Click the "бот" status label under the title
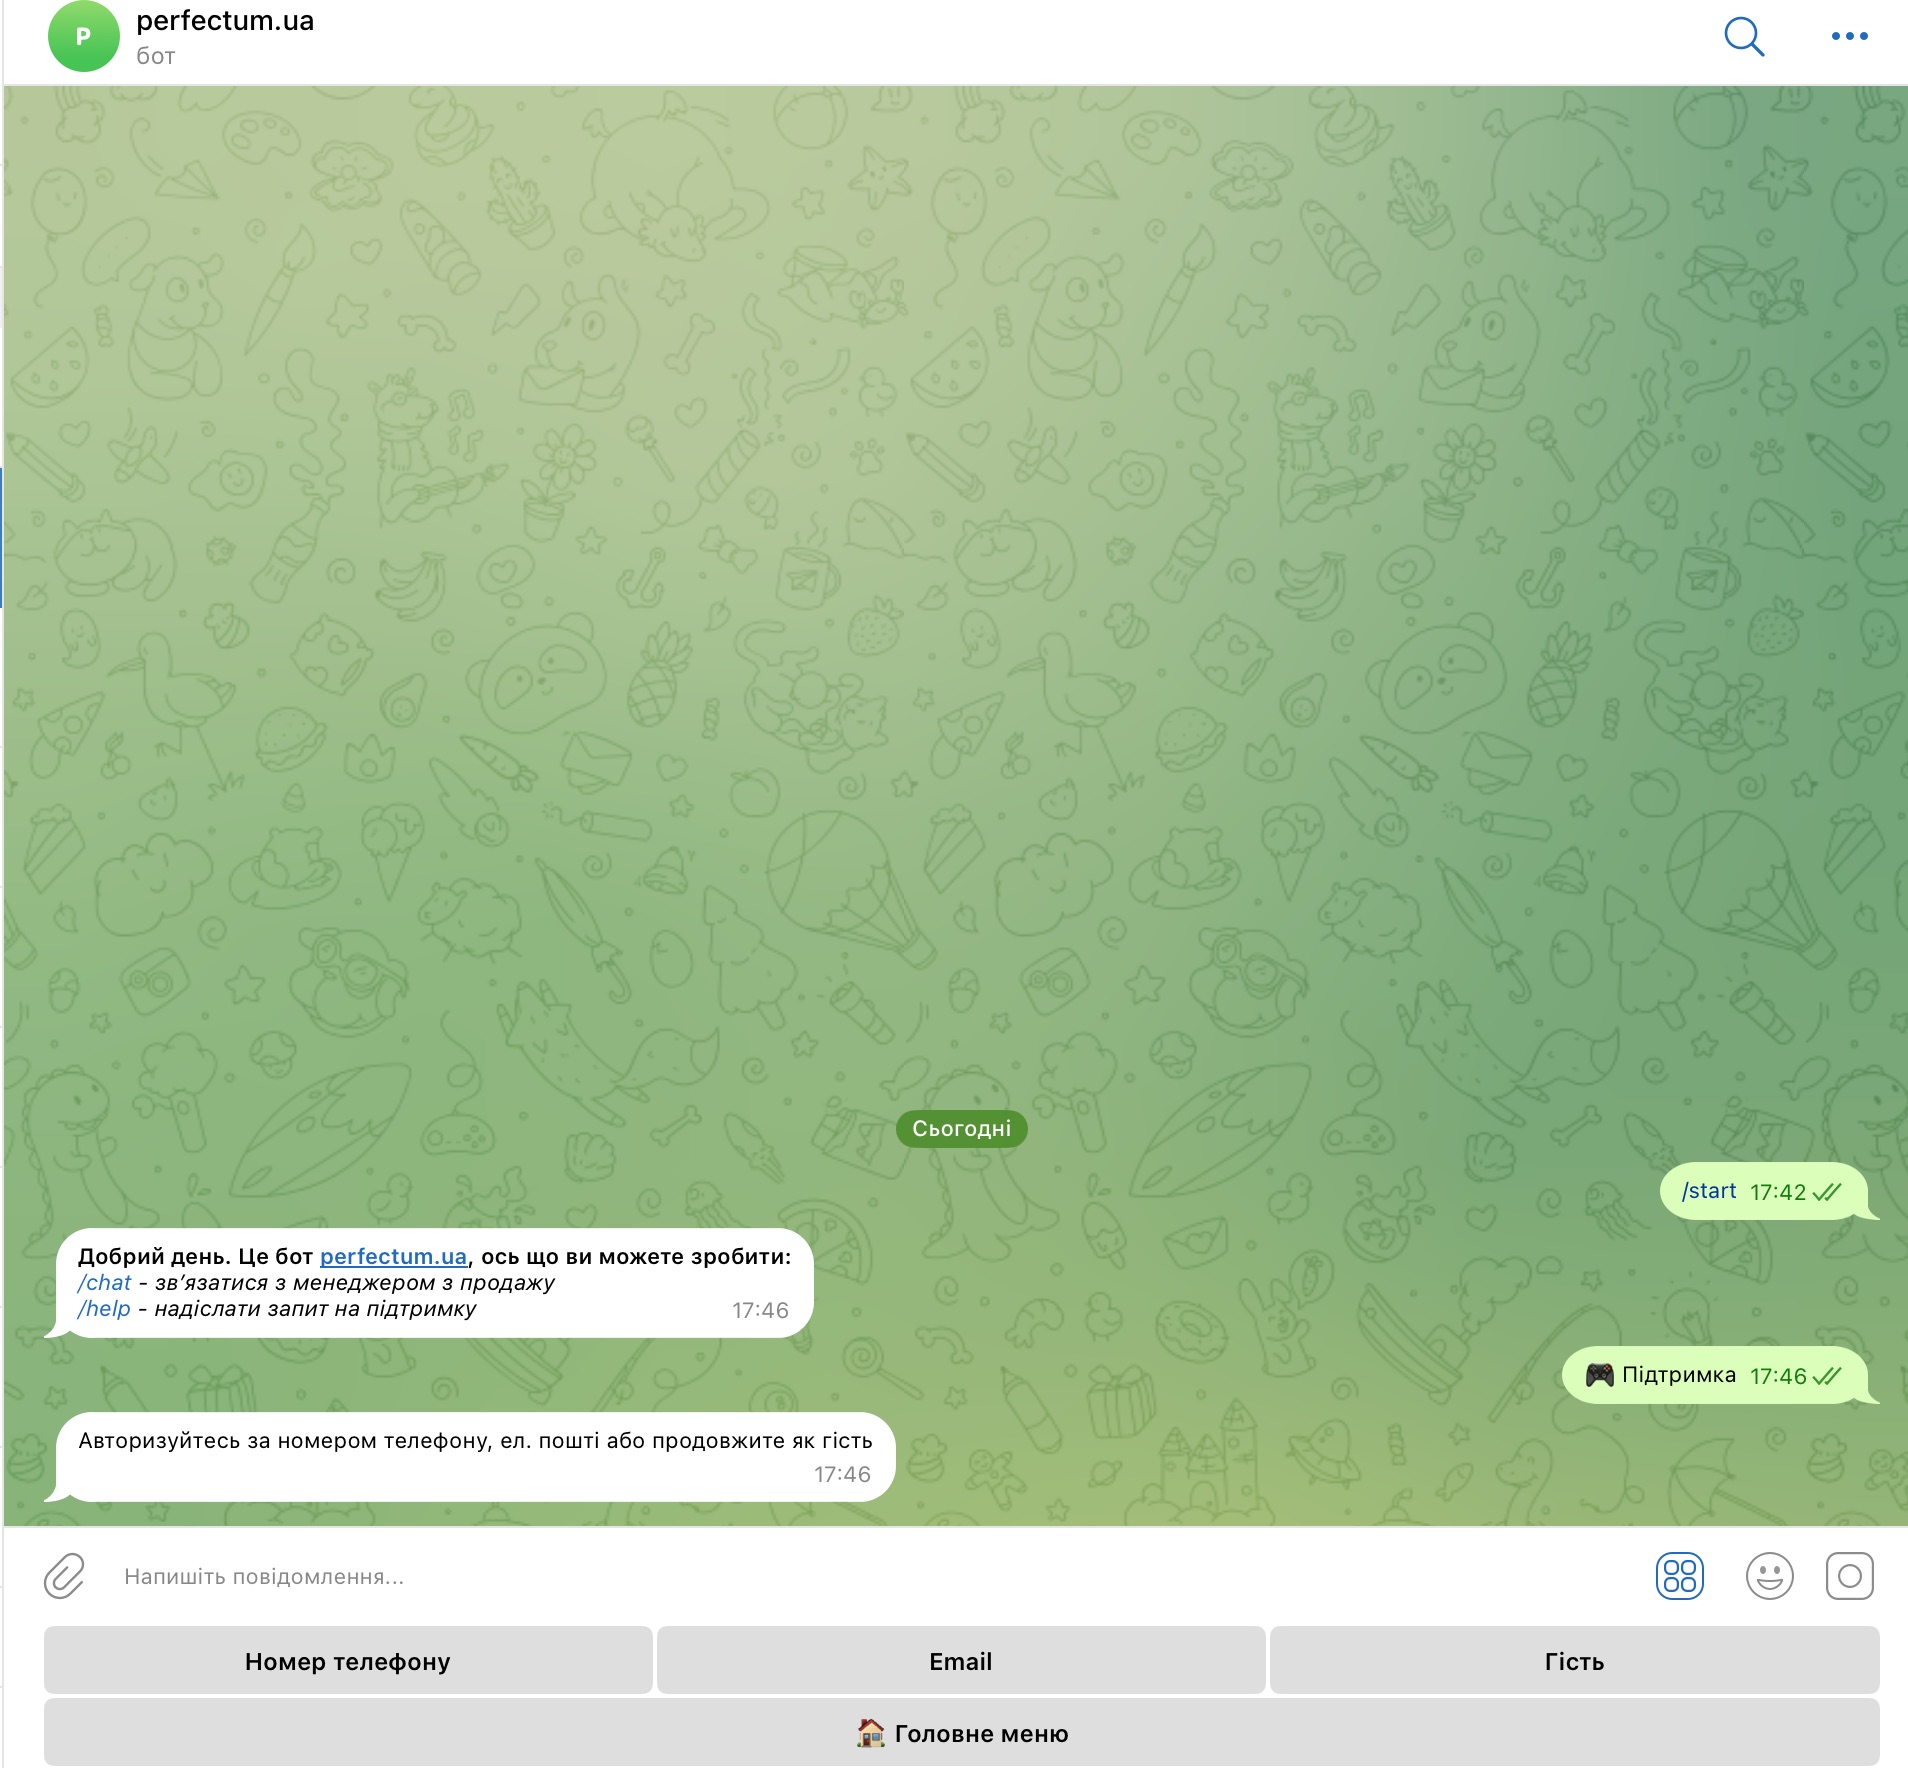The image size is (1908, 1768). point(156,56)
